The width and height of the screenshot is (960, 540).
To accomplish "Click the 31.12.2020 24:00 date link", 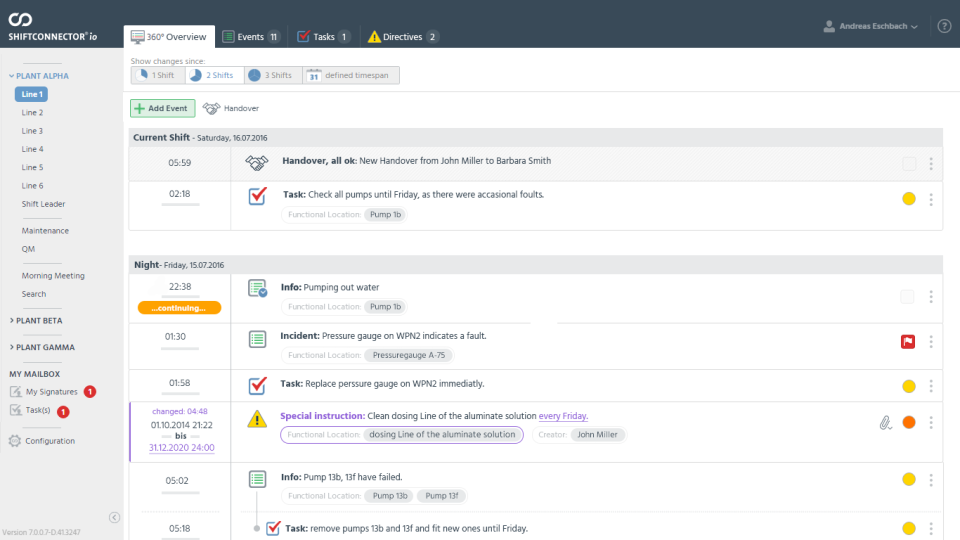I will pyautogui.click(x=181, y=448).
